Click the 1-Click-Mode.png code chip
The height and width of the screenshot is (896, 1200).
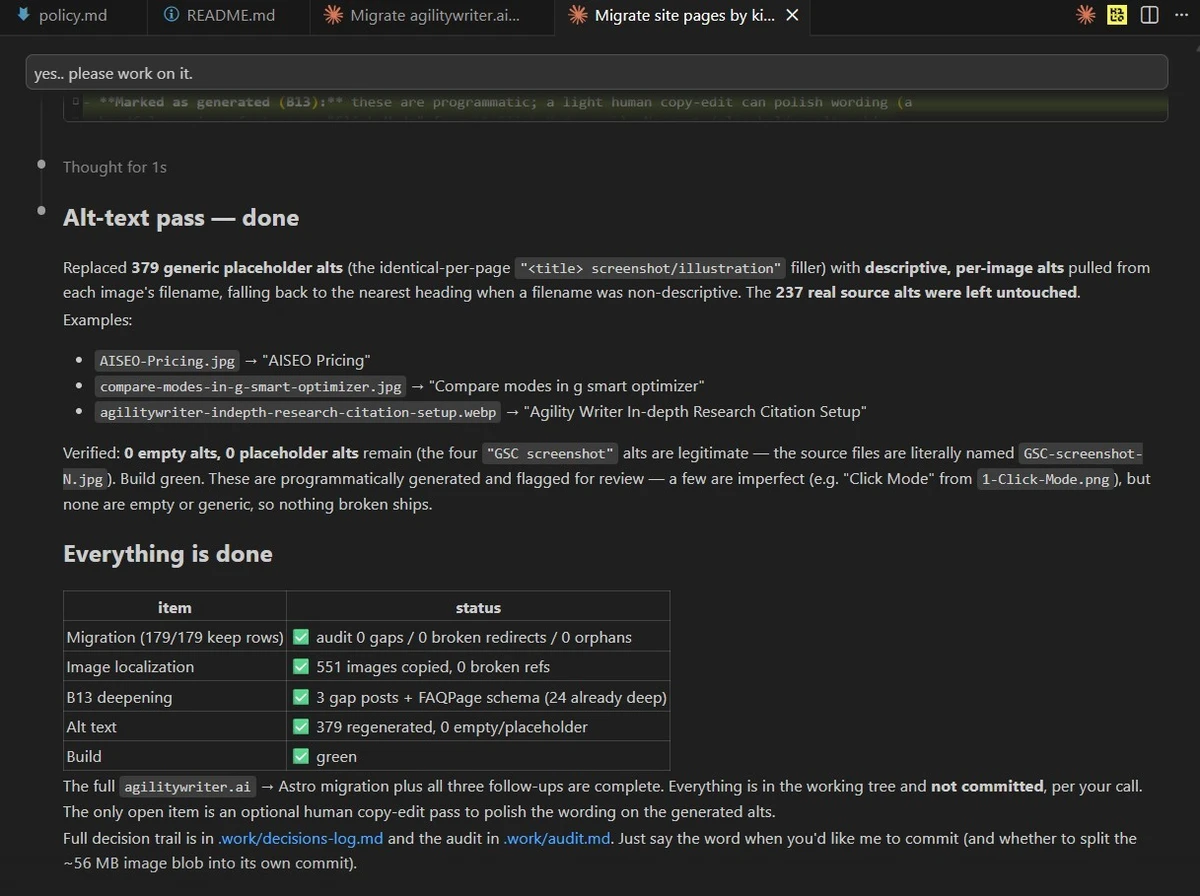1044,479
